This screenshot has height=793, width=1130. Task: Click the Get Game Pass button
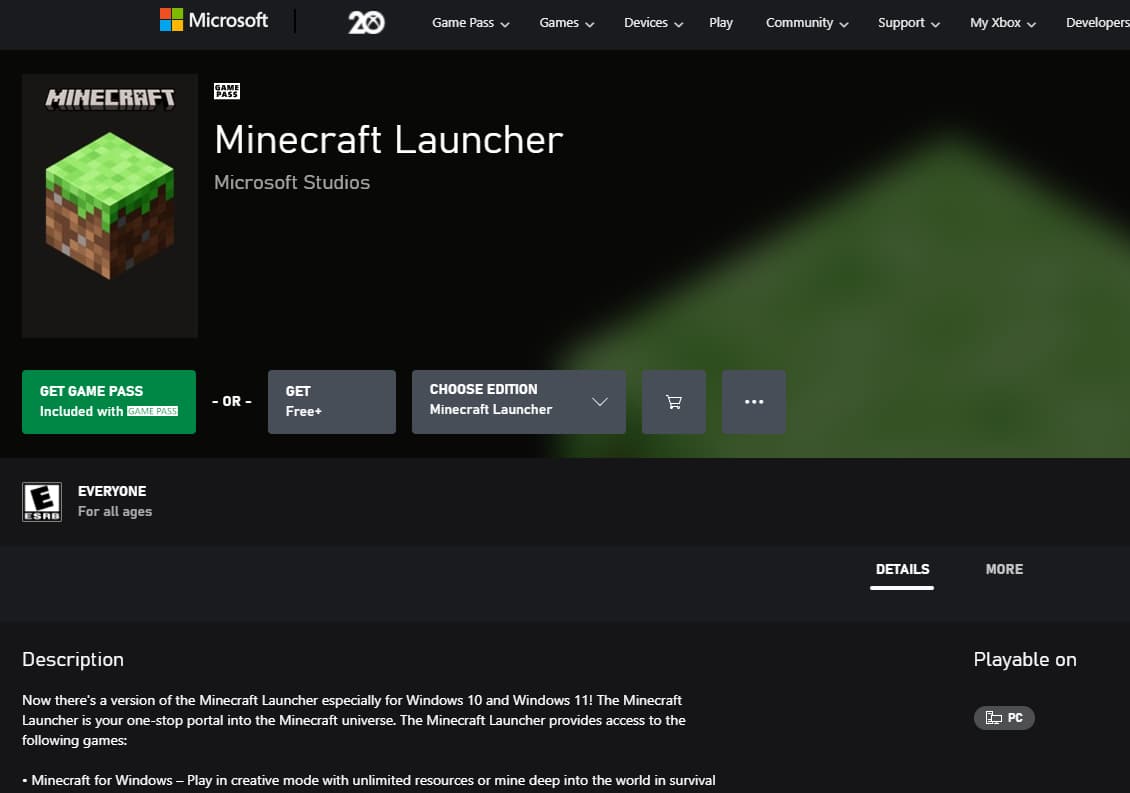[109, 402]
